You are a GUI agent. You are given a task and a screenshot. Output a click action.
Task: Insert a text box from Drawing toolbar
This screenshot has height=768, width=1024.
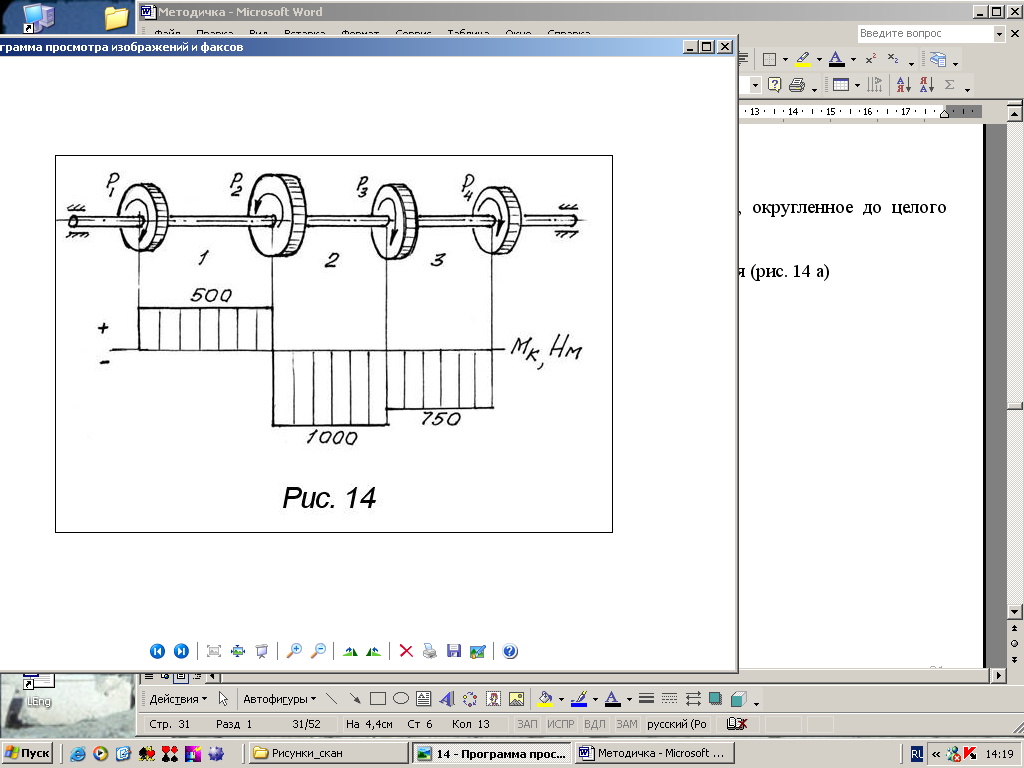(x=423, y=699)
